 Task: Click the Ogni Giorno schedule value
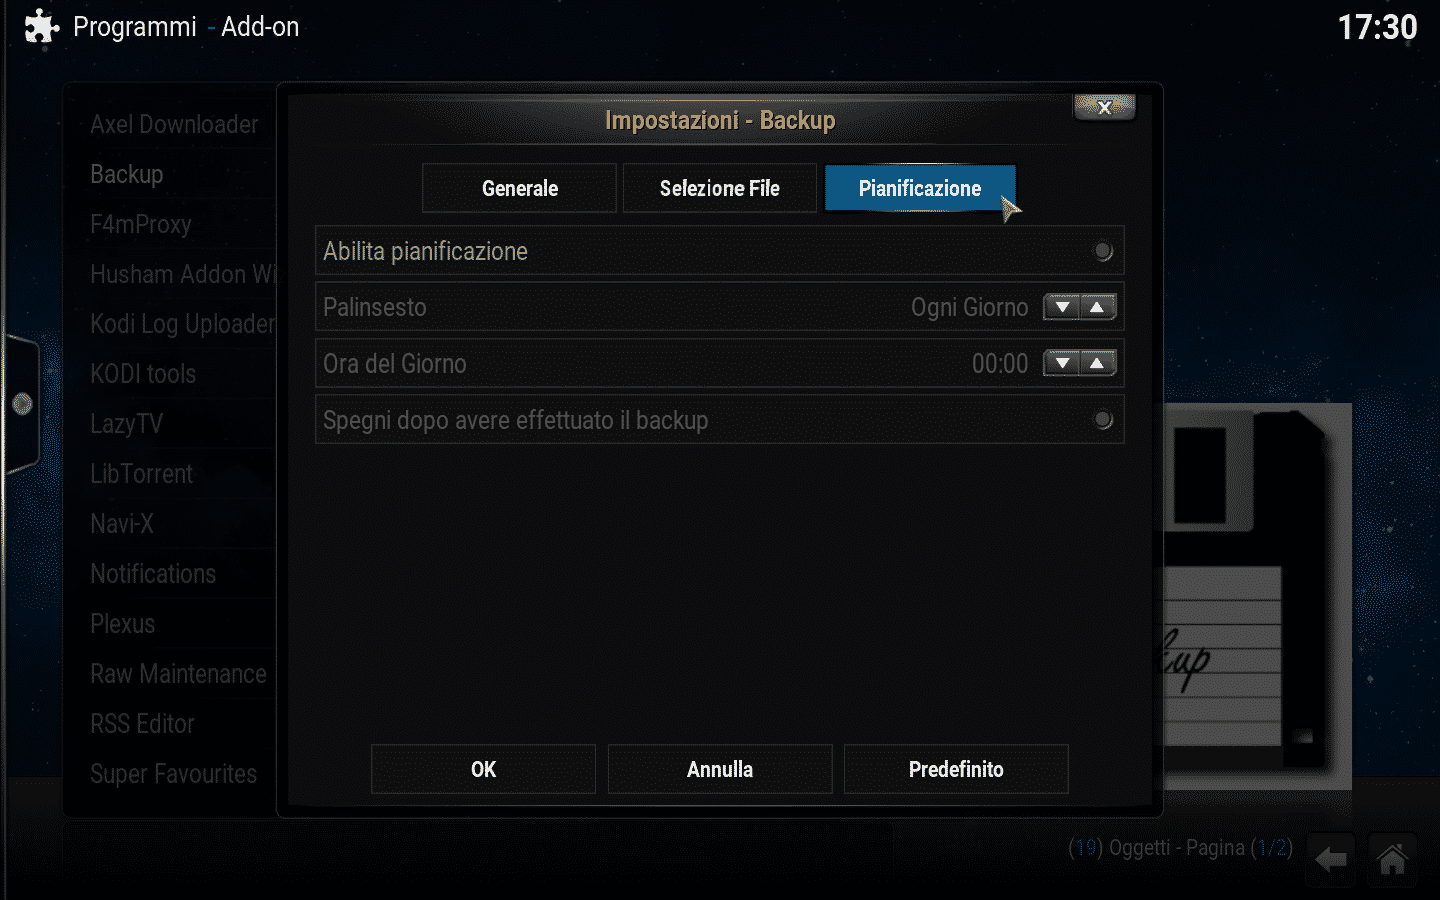pyautogui.click(x=969, y=307)
